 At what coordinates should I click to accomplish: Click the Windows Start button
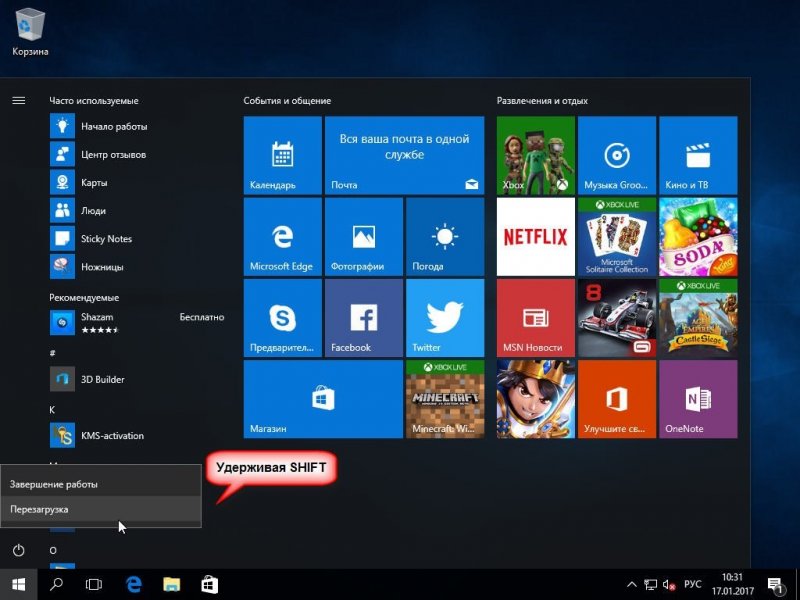coord(19,585)
